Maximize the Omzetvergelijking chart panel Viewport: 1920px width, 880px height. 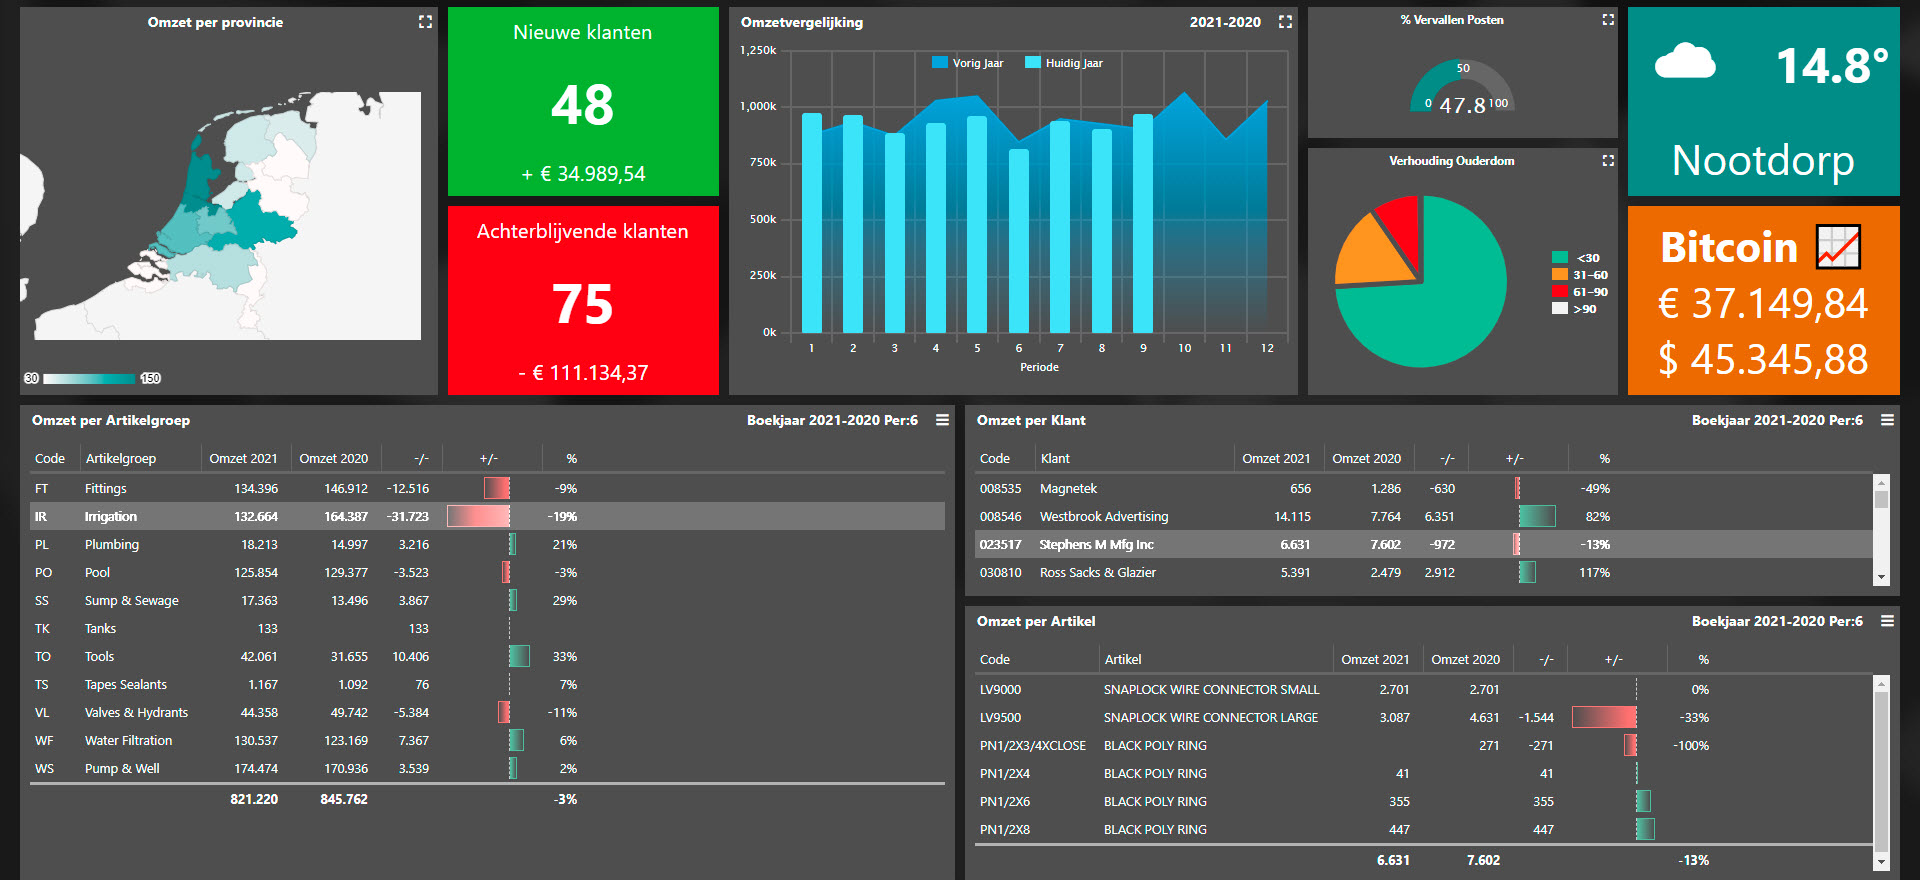1285,22
